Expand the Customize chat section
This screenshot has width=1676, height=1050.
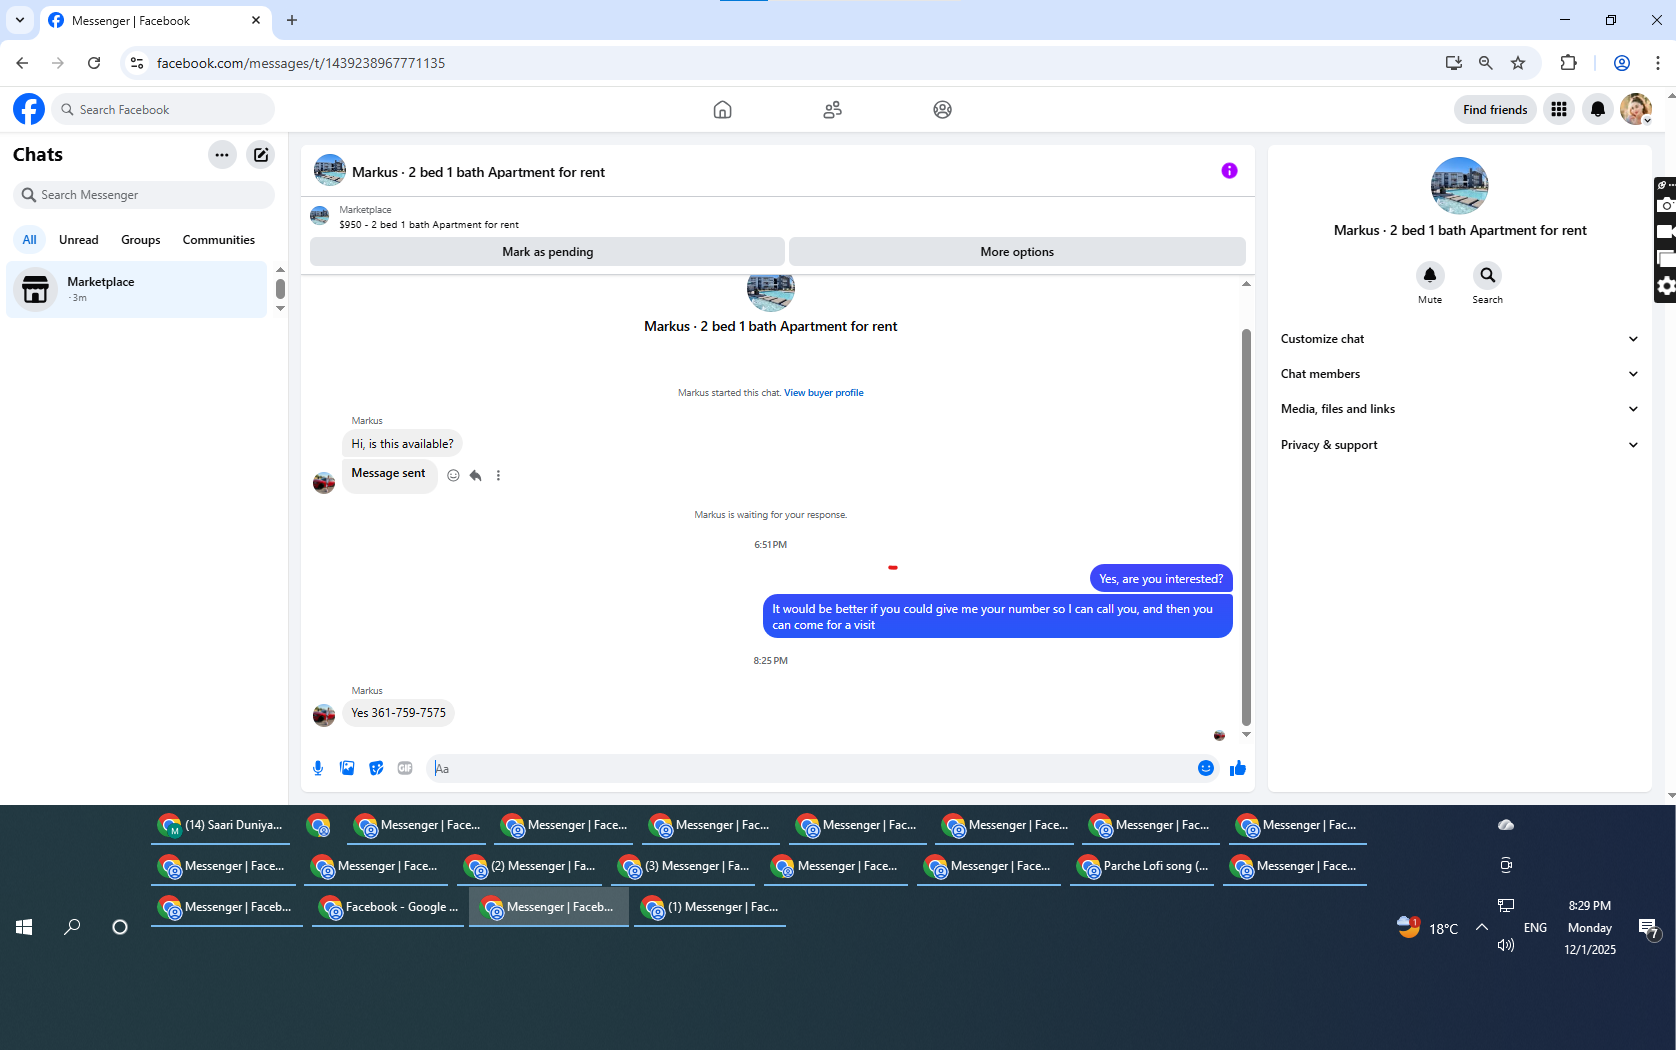[1460, 339]
